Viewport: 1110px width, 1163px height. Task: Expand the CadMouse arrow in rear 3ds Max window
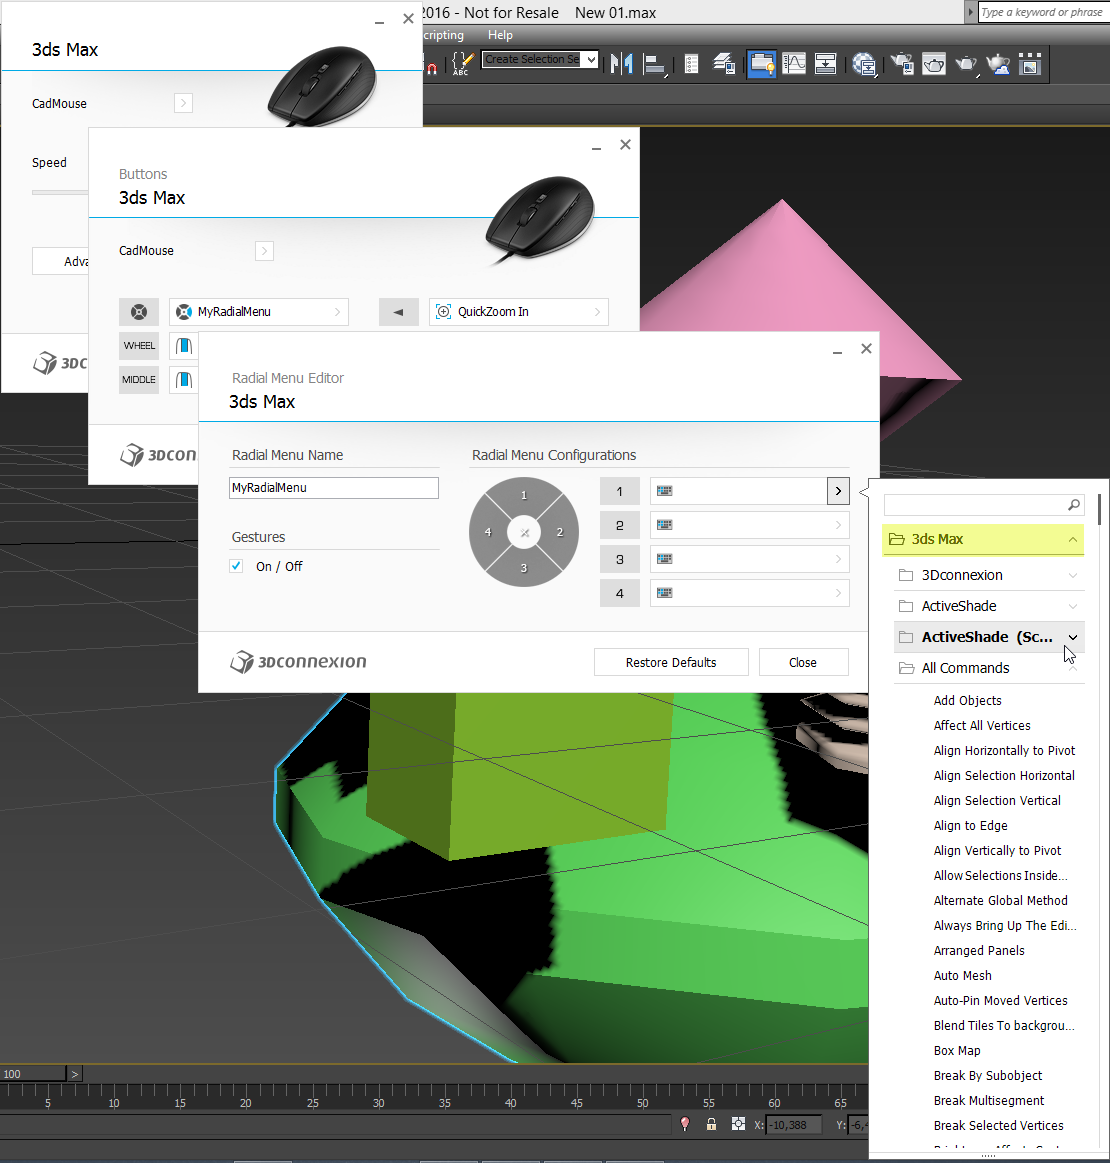pos(183,103)
